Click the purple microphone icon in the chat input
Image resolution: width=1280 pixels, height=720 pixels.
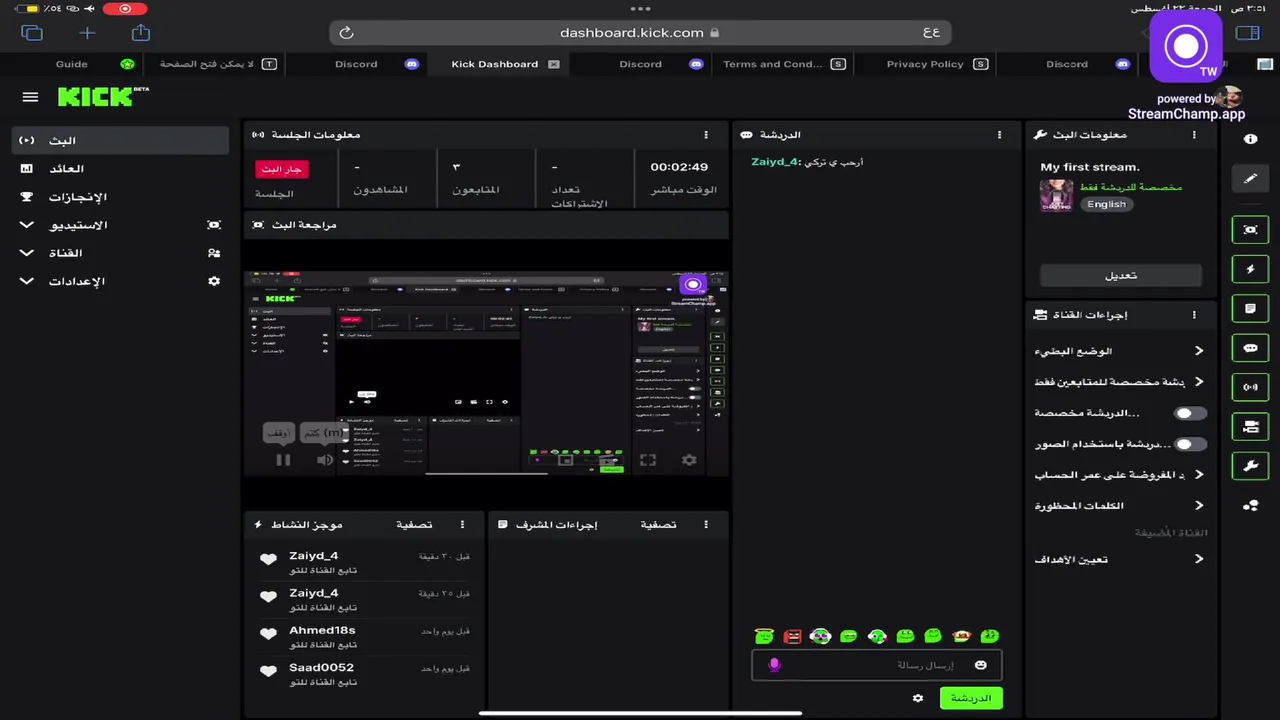pos(773,665)
